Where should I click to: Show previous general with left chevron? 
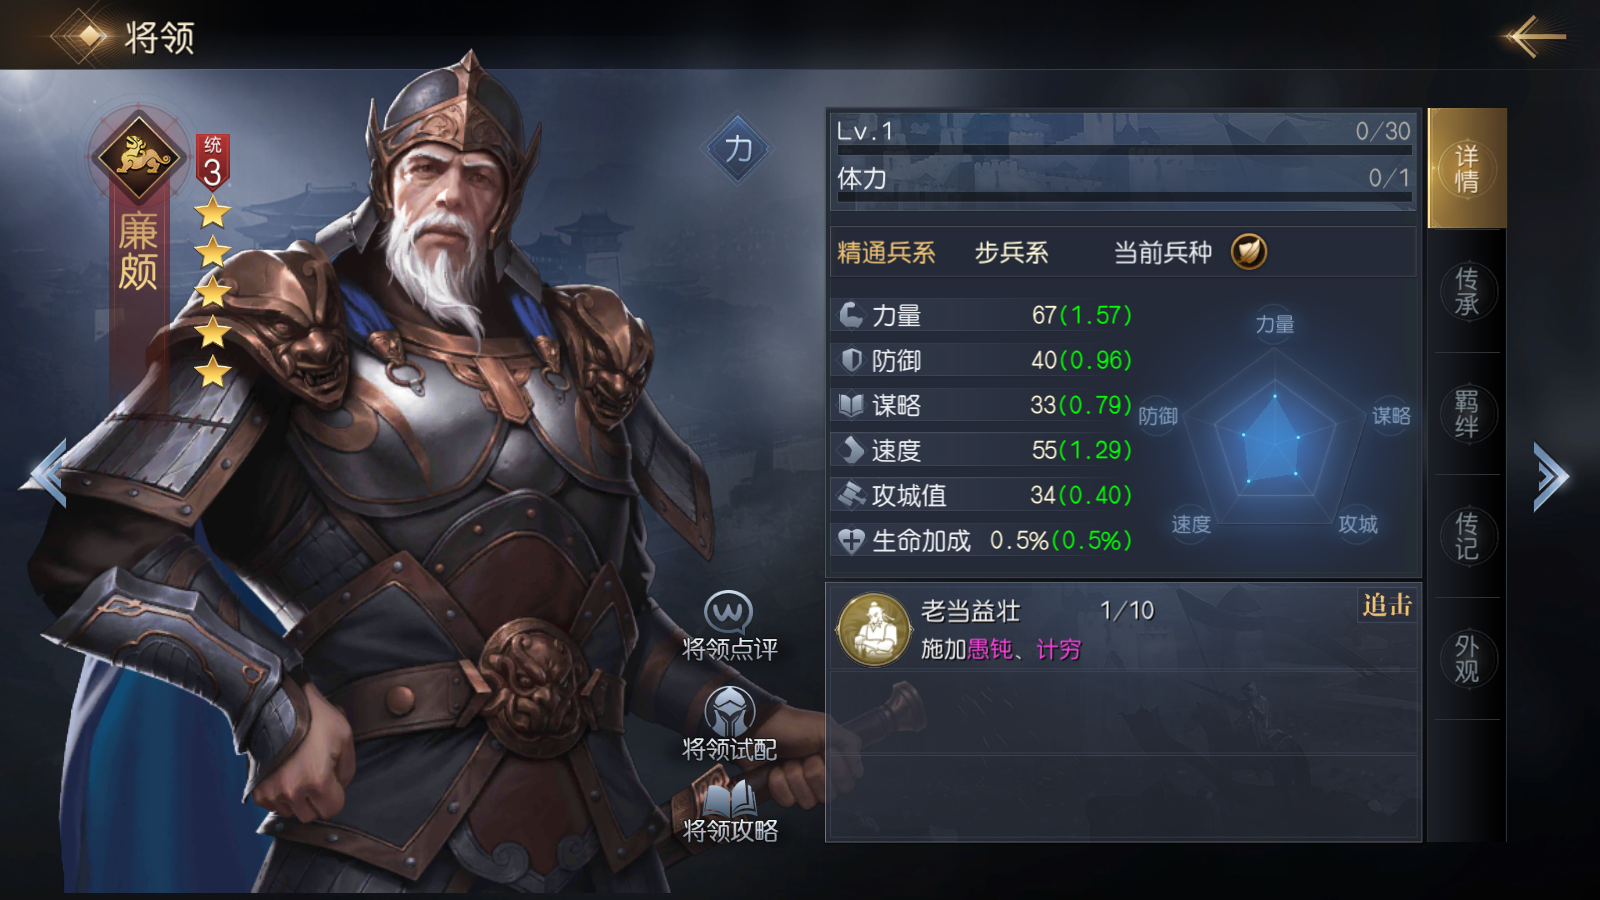coord(45,474)
